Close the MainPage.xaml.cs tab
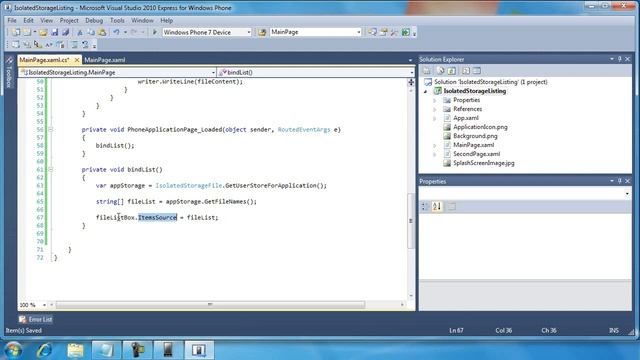This screenshot has height=360, width=640. (x=77, y=60)
